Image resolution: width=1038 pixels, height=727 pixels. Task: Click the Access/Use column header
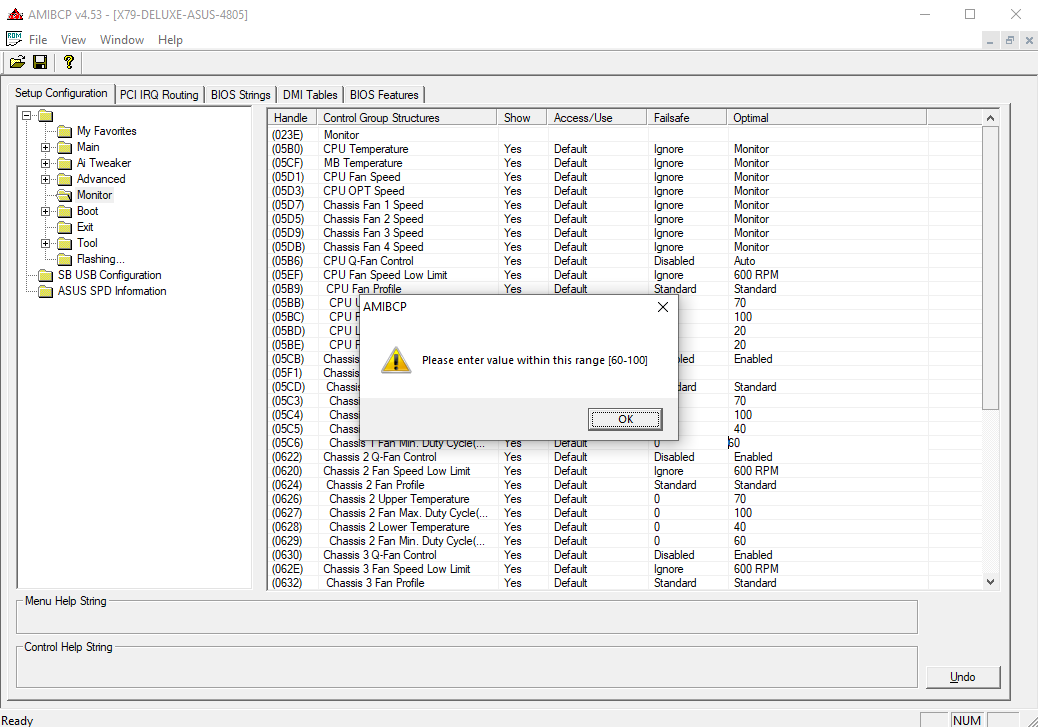596,118
